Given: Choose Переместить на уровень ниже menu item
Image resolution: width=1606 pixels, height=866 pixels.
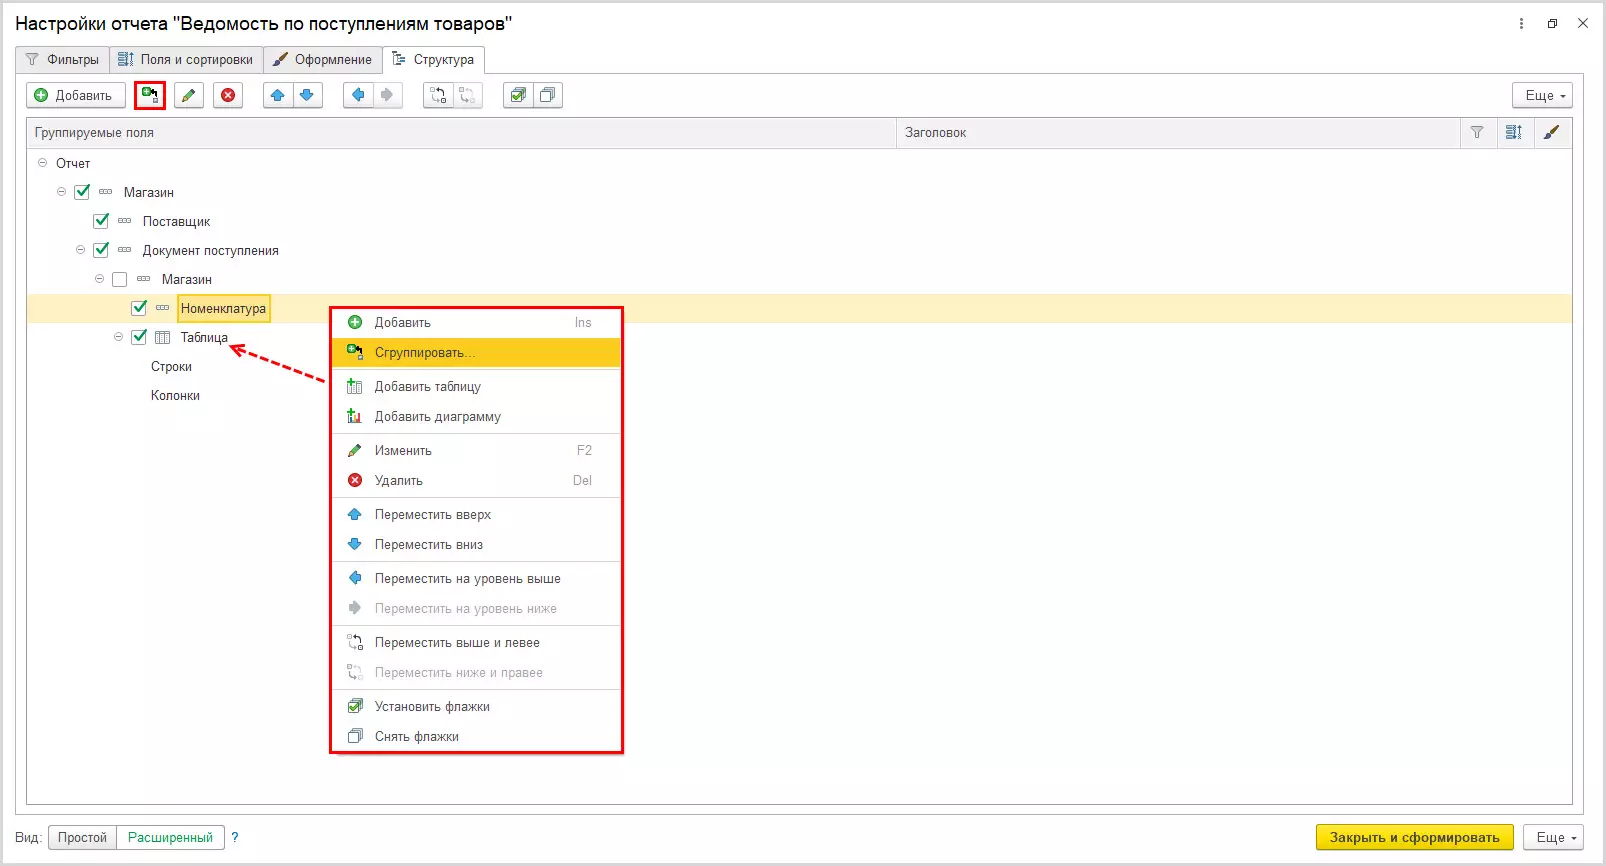Looking at the screenshot, I should coord(476,609).
